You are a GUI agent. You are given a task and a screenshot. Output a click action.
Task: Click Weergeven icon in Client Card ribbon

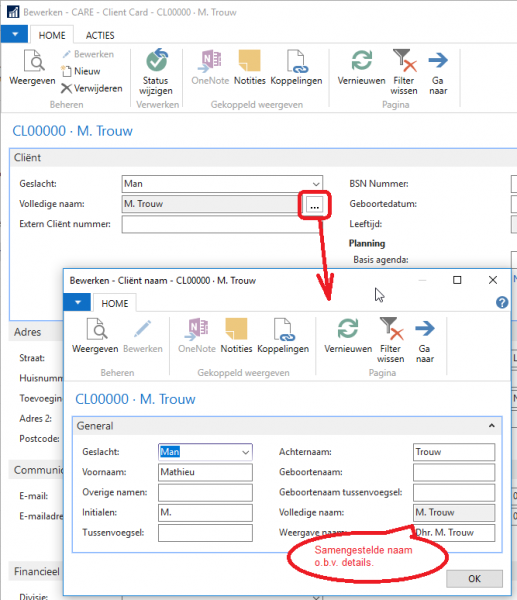(x=33, y=67)
